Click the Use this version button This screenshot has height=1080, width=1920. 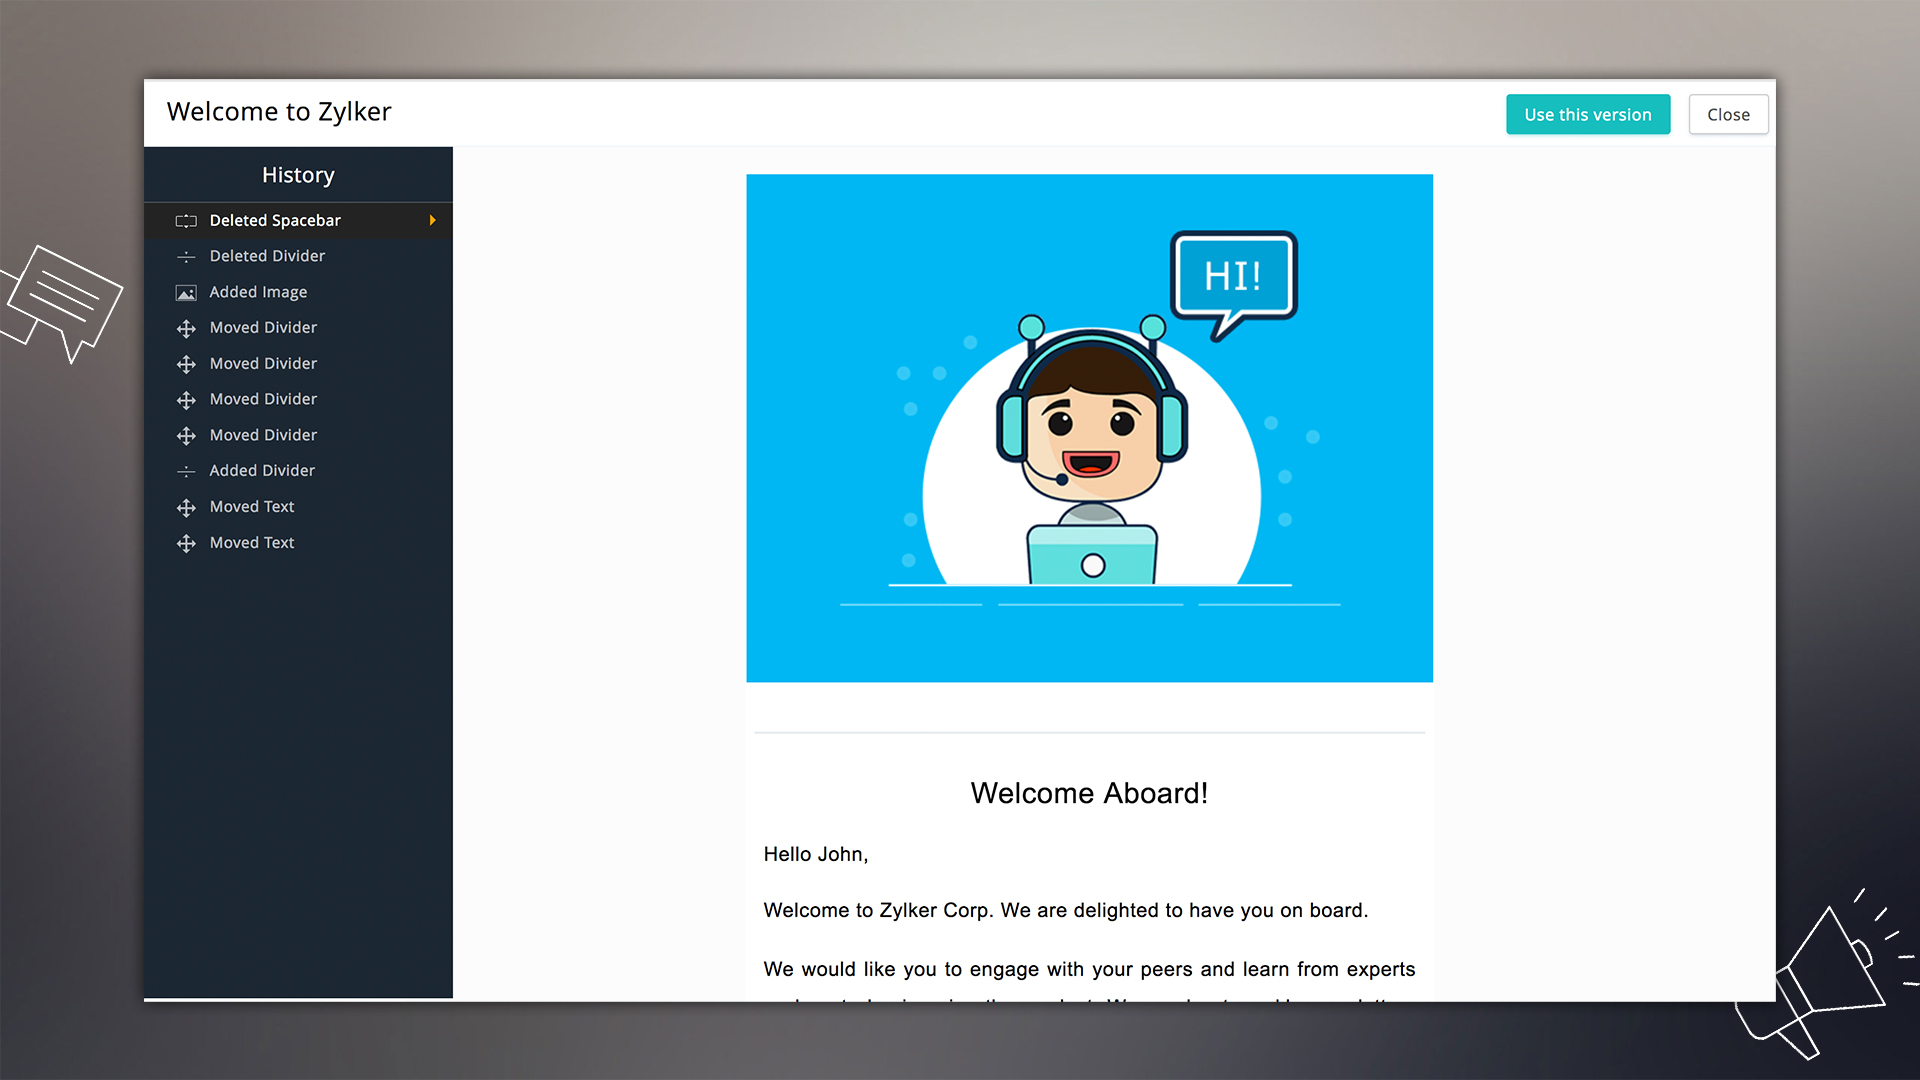1588,114
